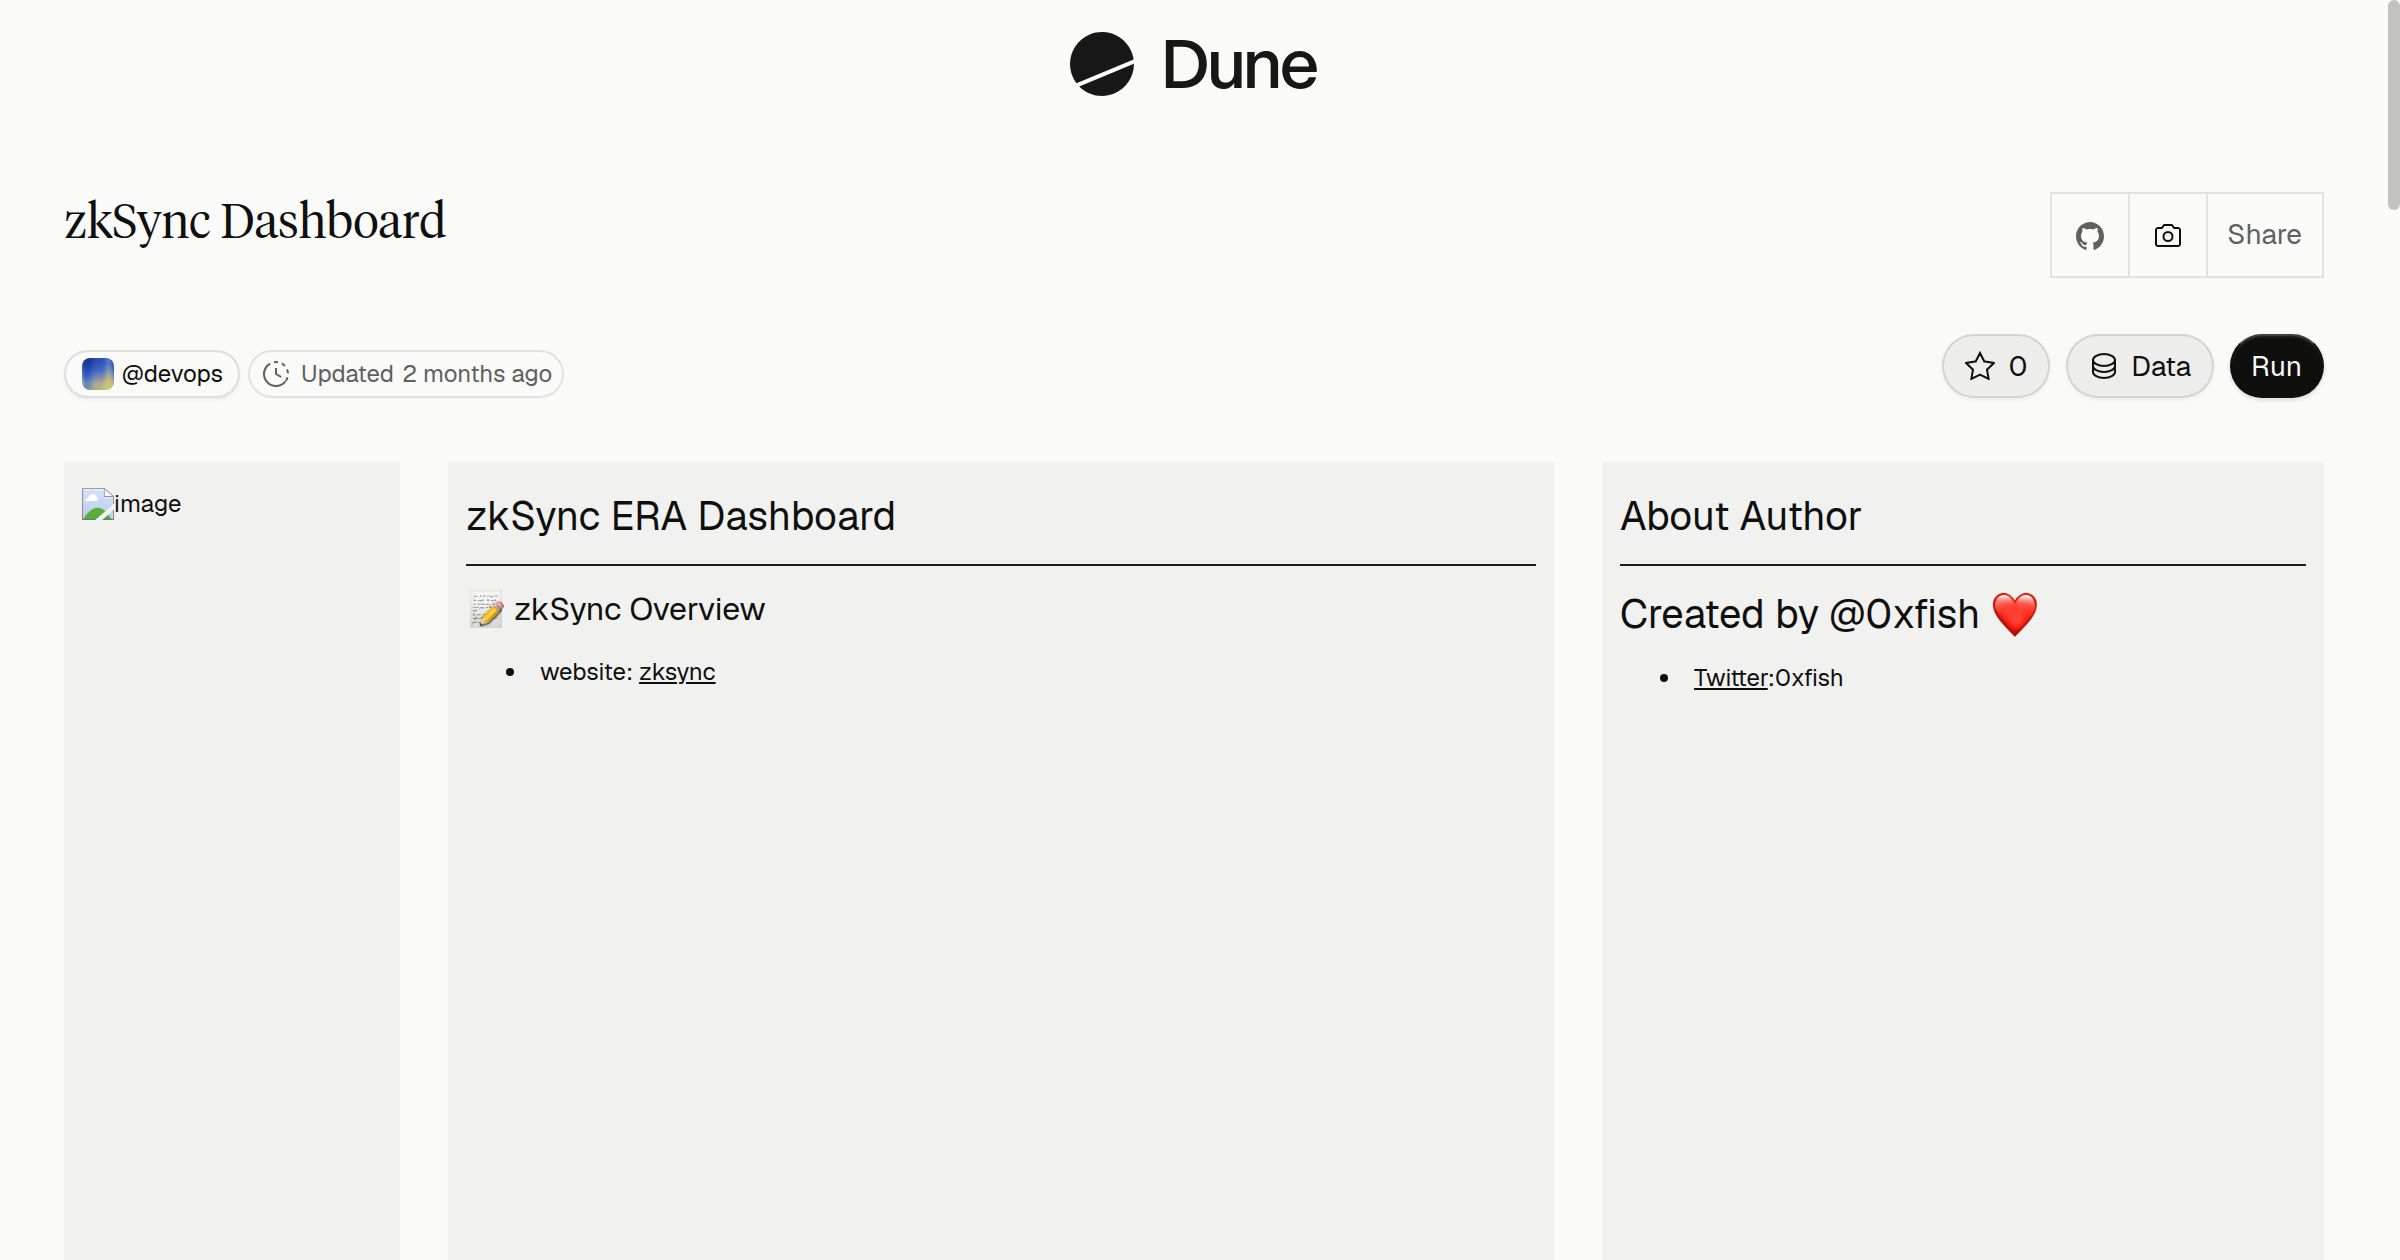Star this dashboard
The image size is (2400, 1260).
(x=1996, y=366)
